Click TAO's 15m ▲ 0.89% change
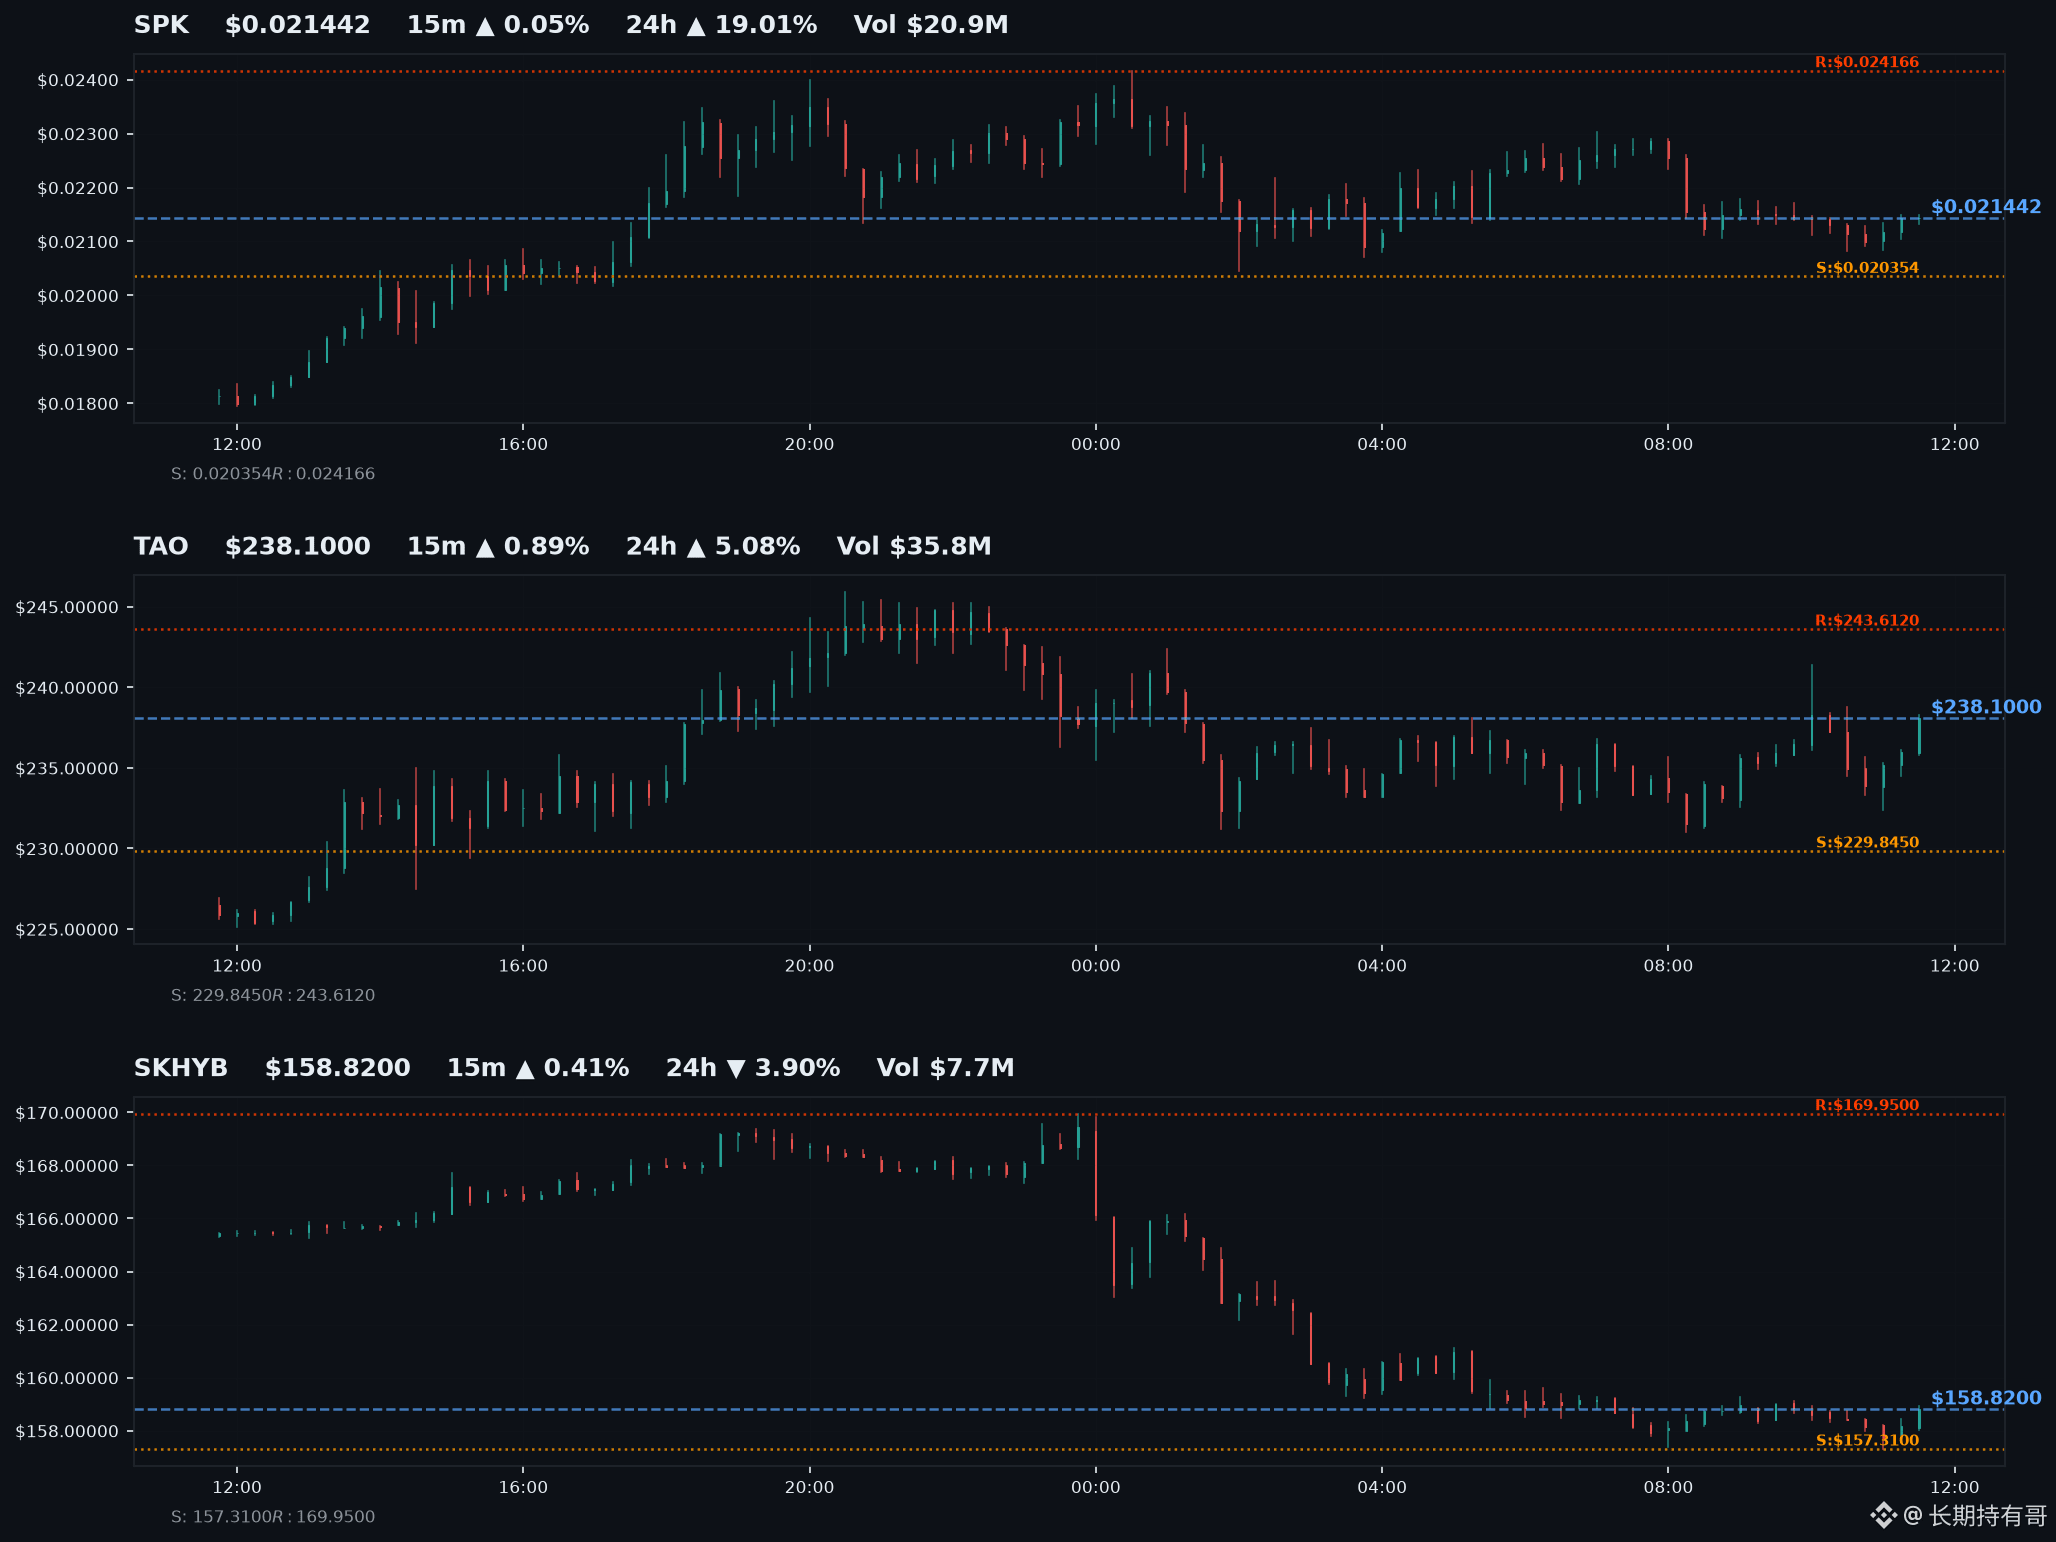2056x1542 pixels. pyautogui.click(x=498, y=547)
